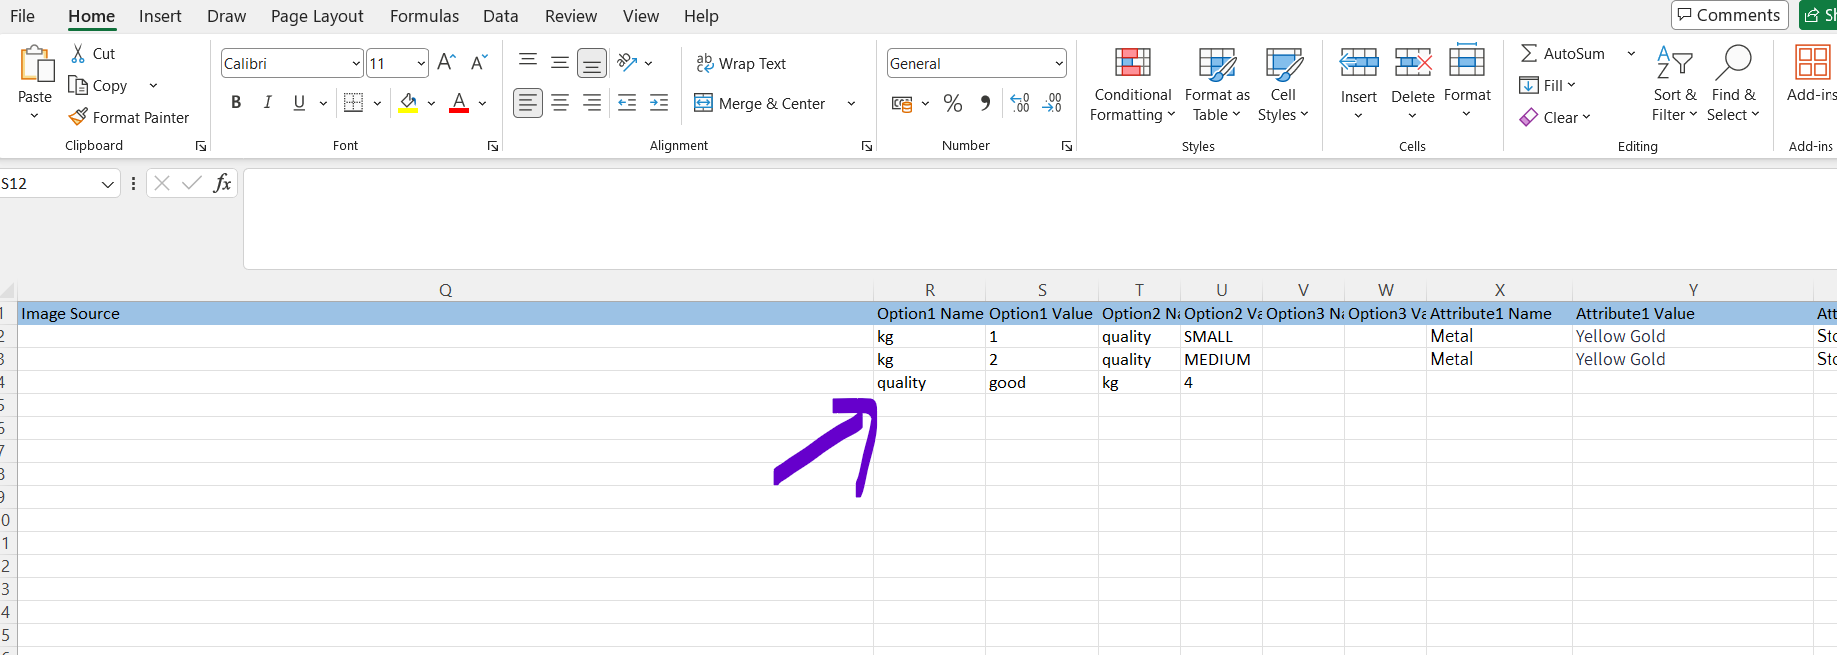Expand Font Color dropdown arrow
The width and height of the screenshot is (1837, 655).
pos(482,103)
